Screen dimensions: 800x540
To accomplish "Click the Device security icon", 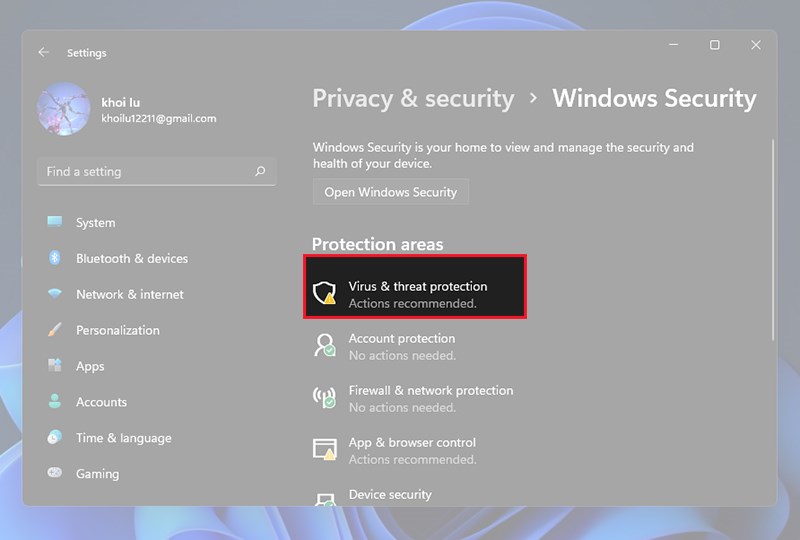I will click(x=324, y=497).
